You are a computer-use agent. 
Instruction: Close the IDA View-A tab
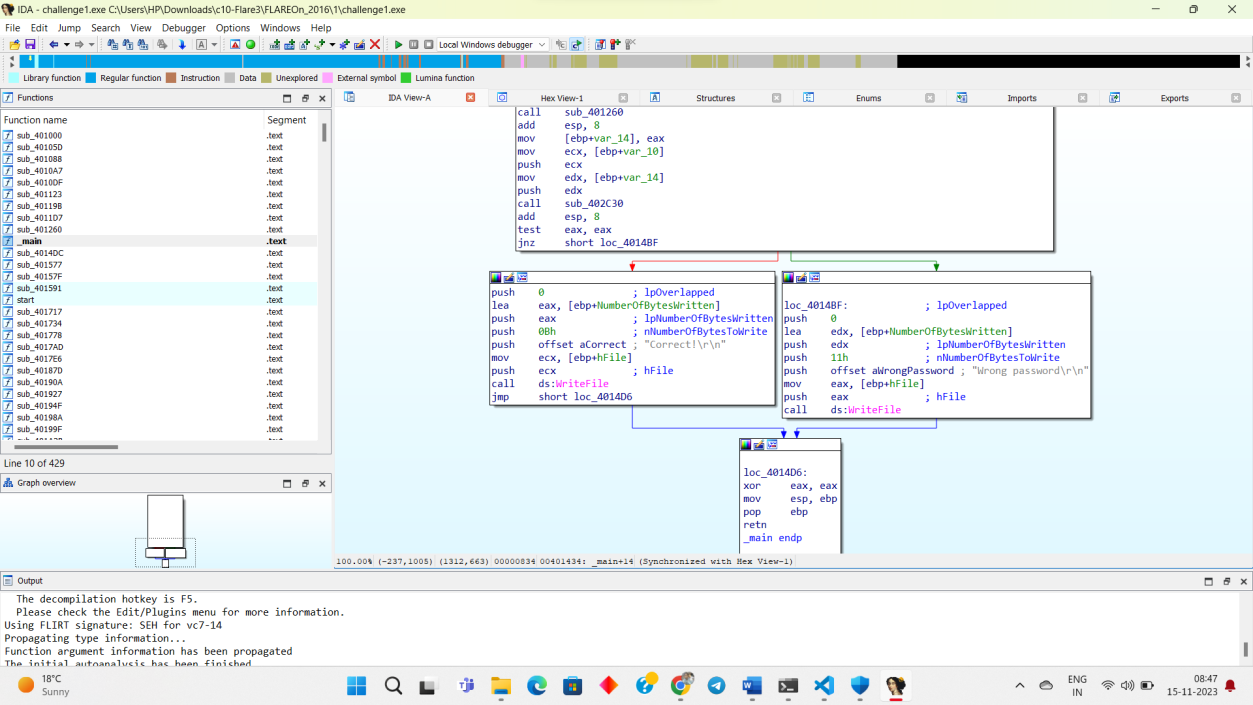point(471,98)
